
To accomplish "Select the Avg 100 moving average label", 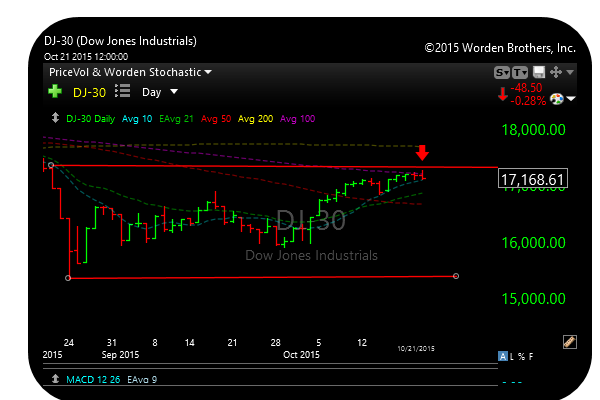I will pos(297,119).
